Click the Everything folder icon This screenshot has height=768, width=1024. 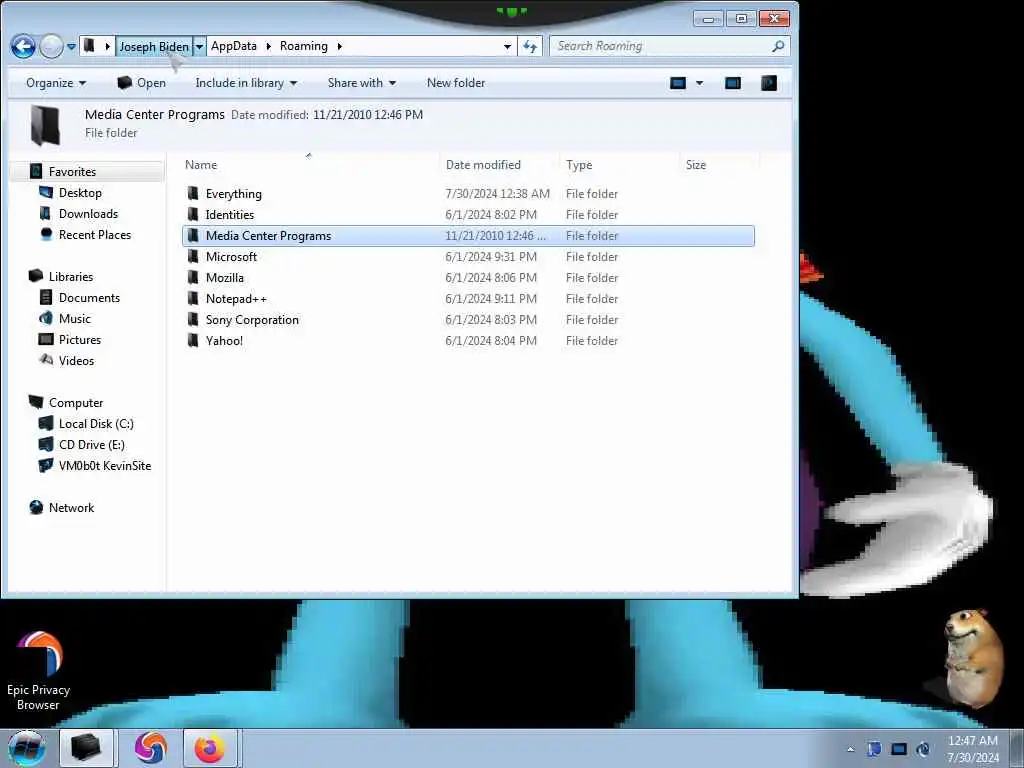tap(193, 193)
